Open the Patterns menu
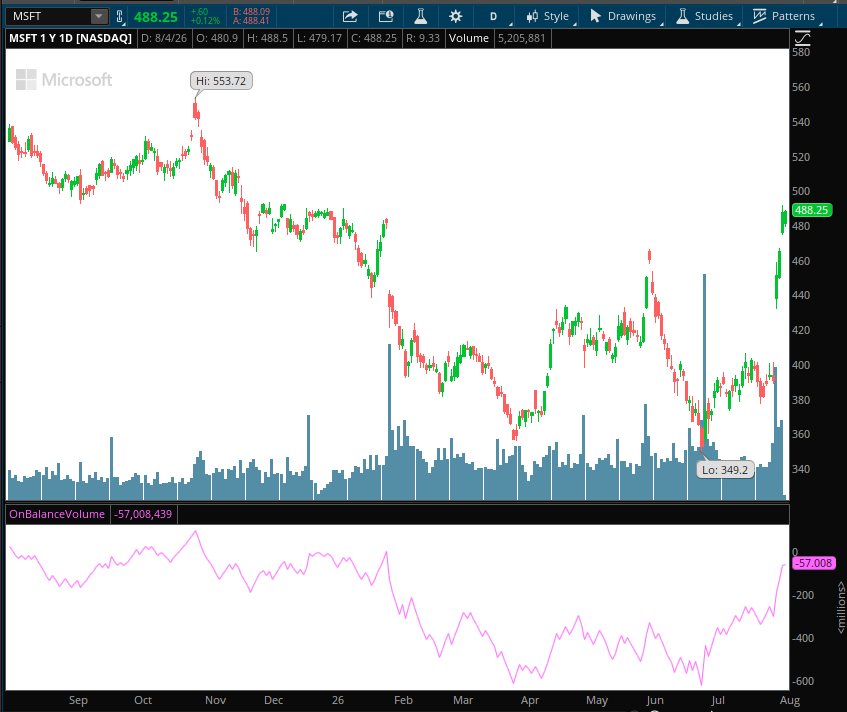This screenshot has height=712, width=847. (x=793, y=16)
